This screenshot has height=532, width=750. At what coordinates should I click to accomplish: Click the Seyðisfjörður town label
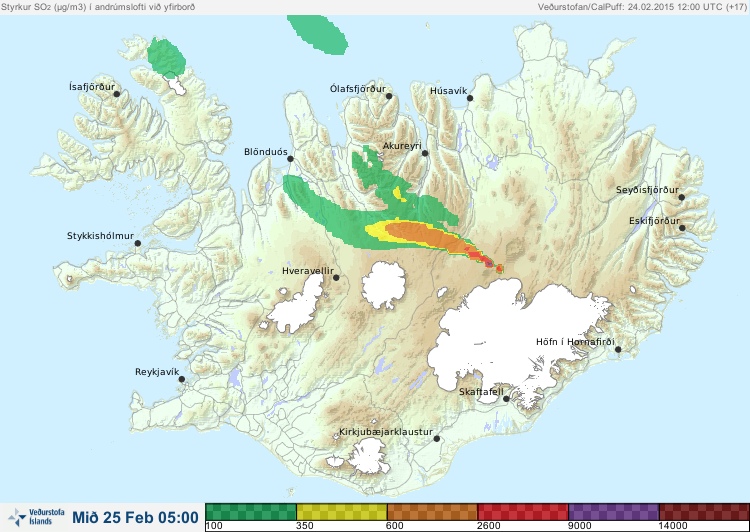(647, 190)
